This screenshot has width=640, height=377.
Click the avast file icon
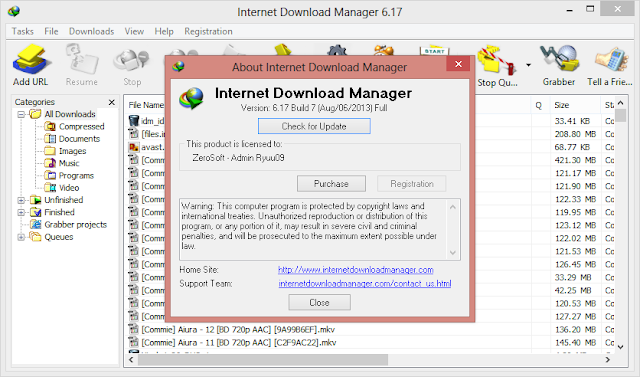pyautogui.click(x=133, y=147)
